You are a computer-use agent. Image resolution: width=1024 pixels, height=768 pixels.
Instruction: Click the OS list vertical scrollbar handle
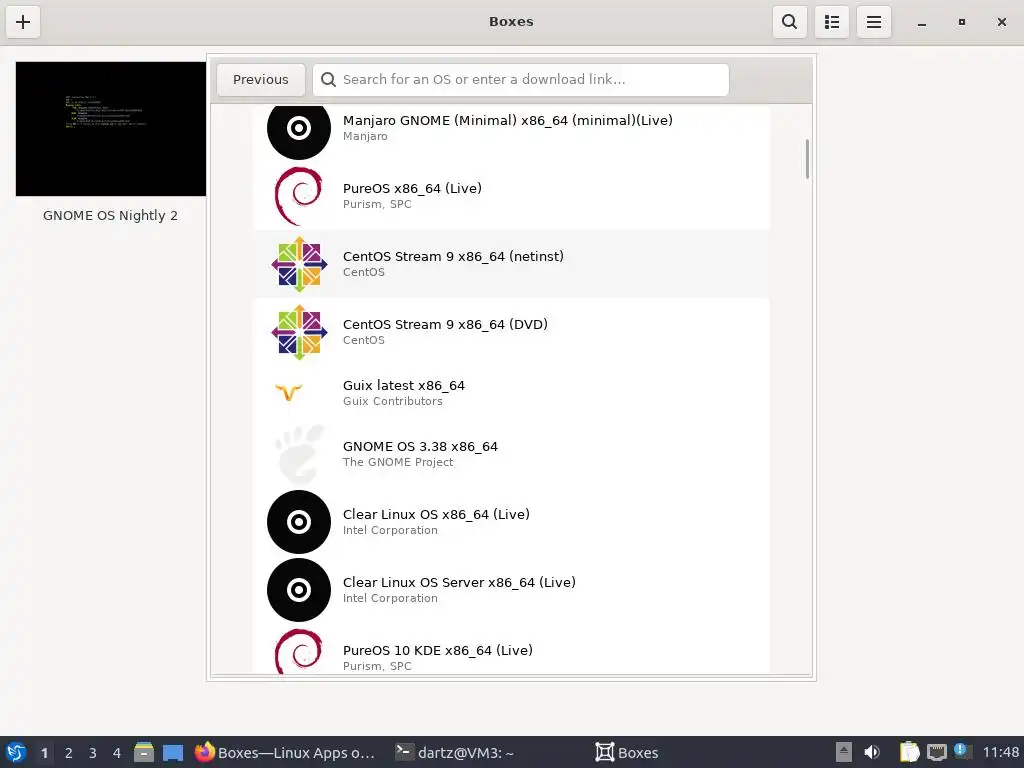click(x=807, y=159)
